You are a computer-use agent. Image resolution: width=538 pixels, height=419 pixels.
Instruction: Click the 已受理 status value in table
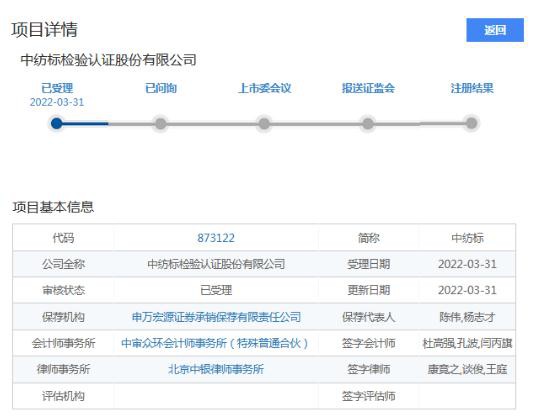(216, 290)
